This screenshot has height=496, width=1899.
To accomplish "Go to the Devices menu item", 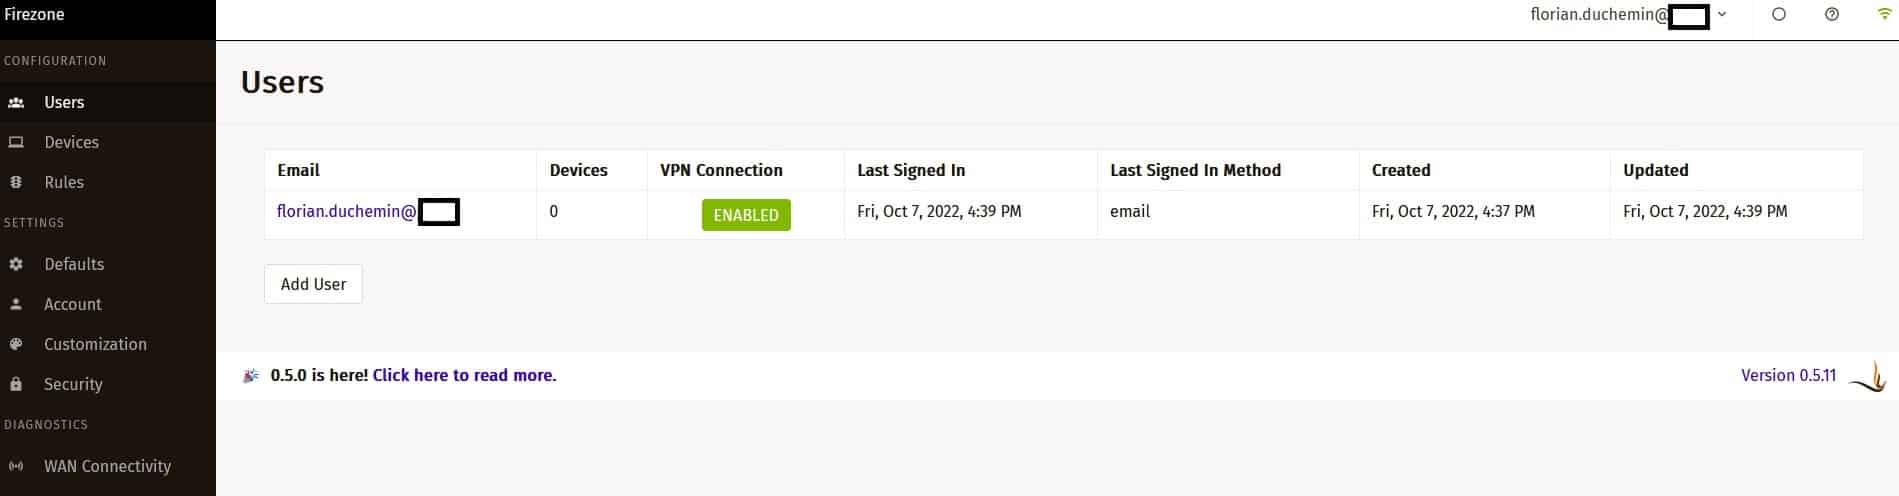I will pyautogui.click(x=72, y=142).
